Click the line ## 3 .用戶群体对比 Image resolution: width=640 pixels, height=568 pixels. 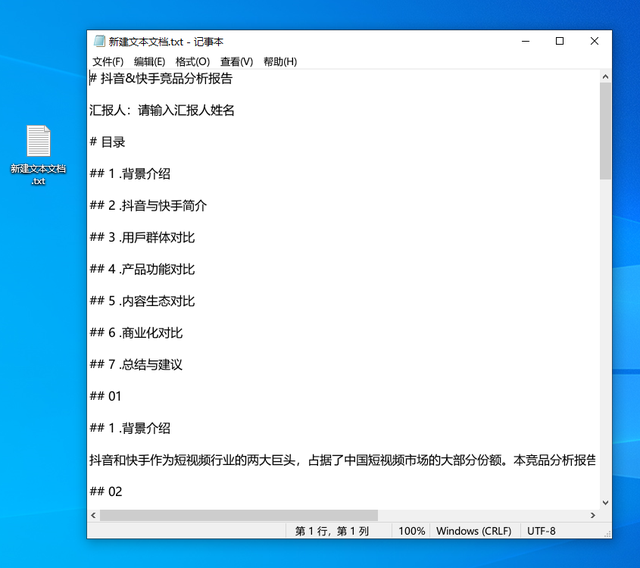tap(142, 237)
